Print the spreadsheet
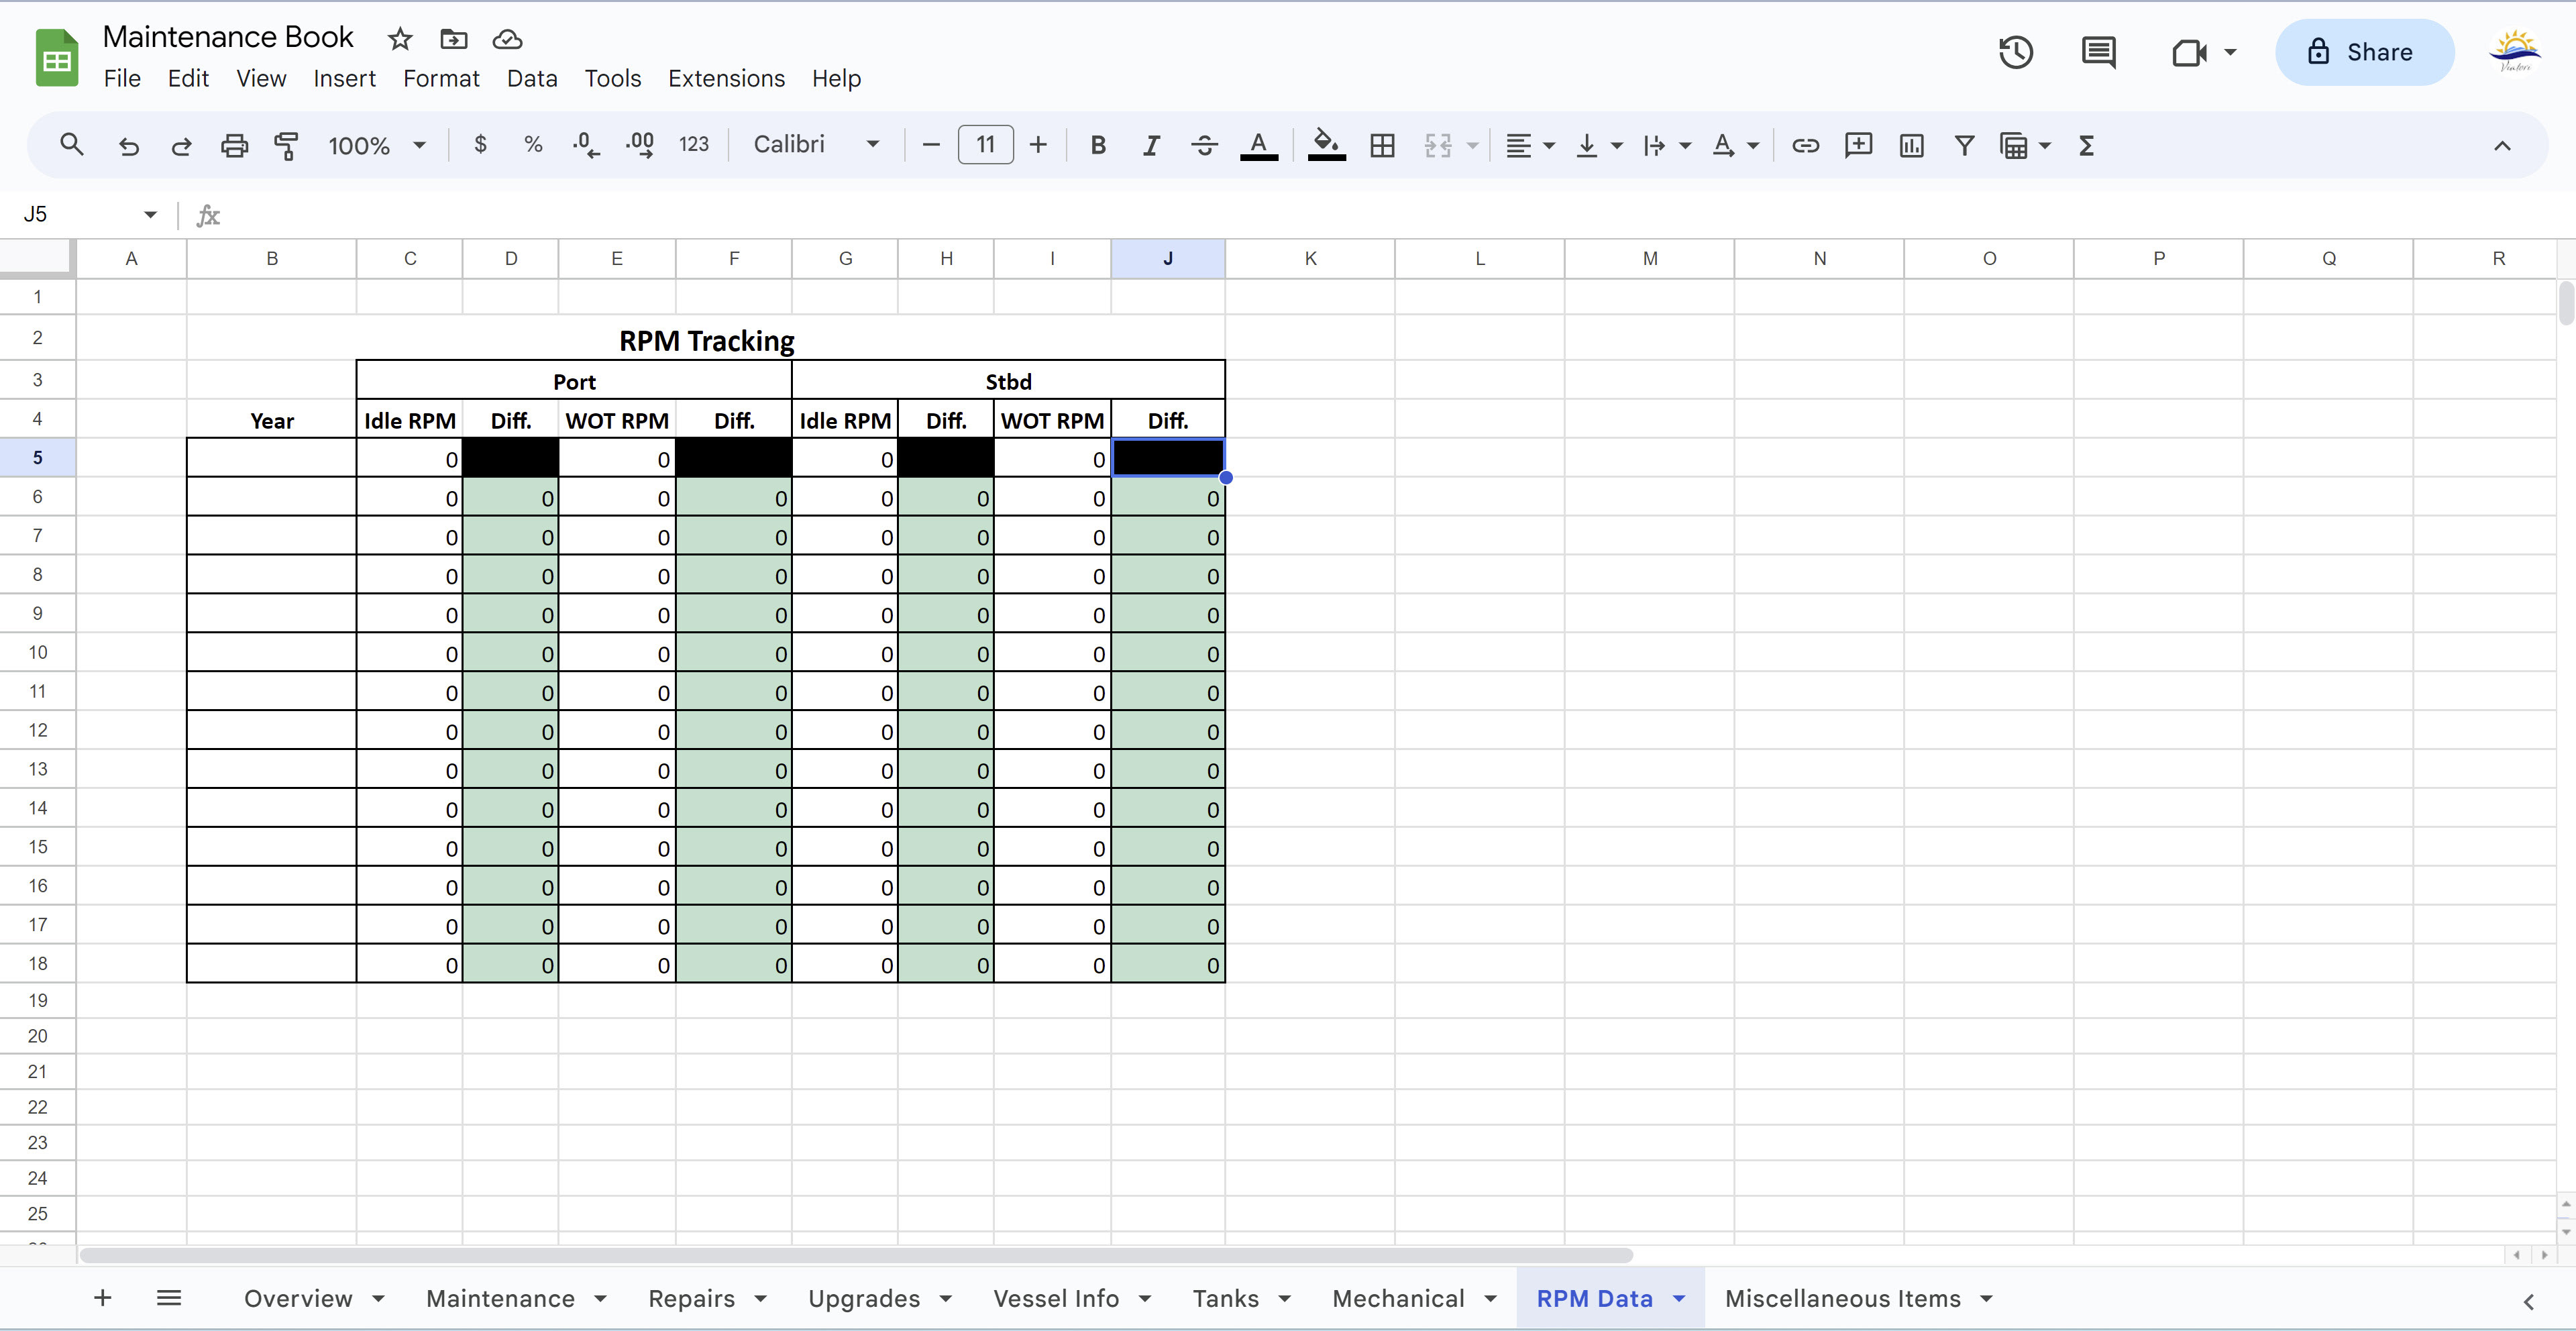Image resolution: width=2576 pixels, height=1331 pixels. [x=234, y=145]
